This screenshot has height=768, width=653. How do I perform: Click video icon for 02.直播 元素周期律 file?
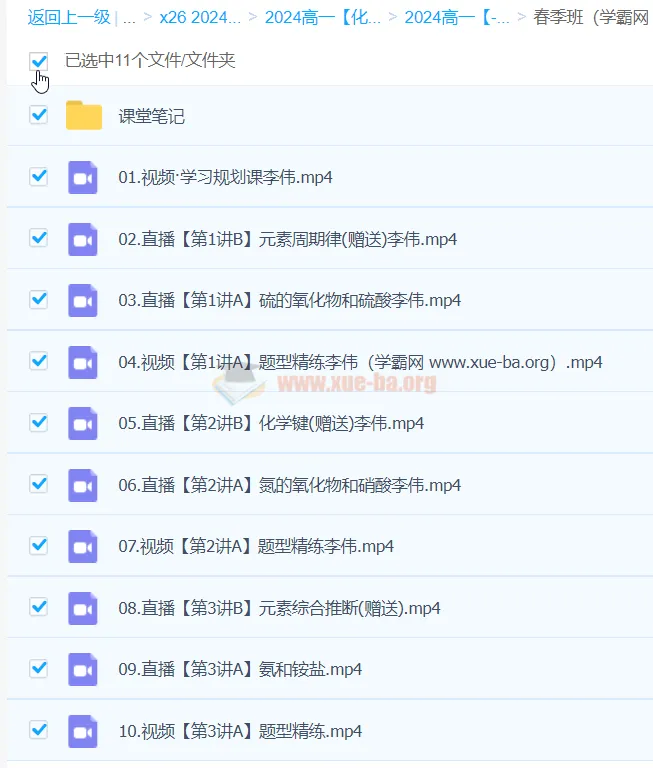pos(83,239)
